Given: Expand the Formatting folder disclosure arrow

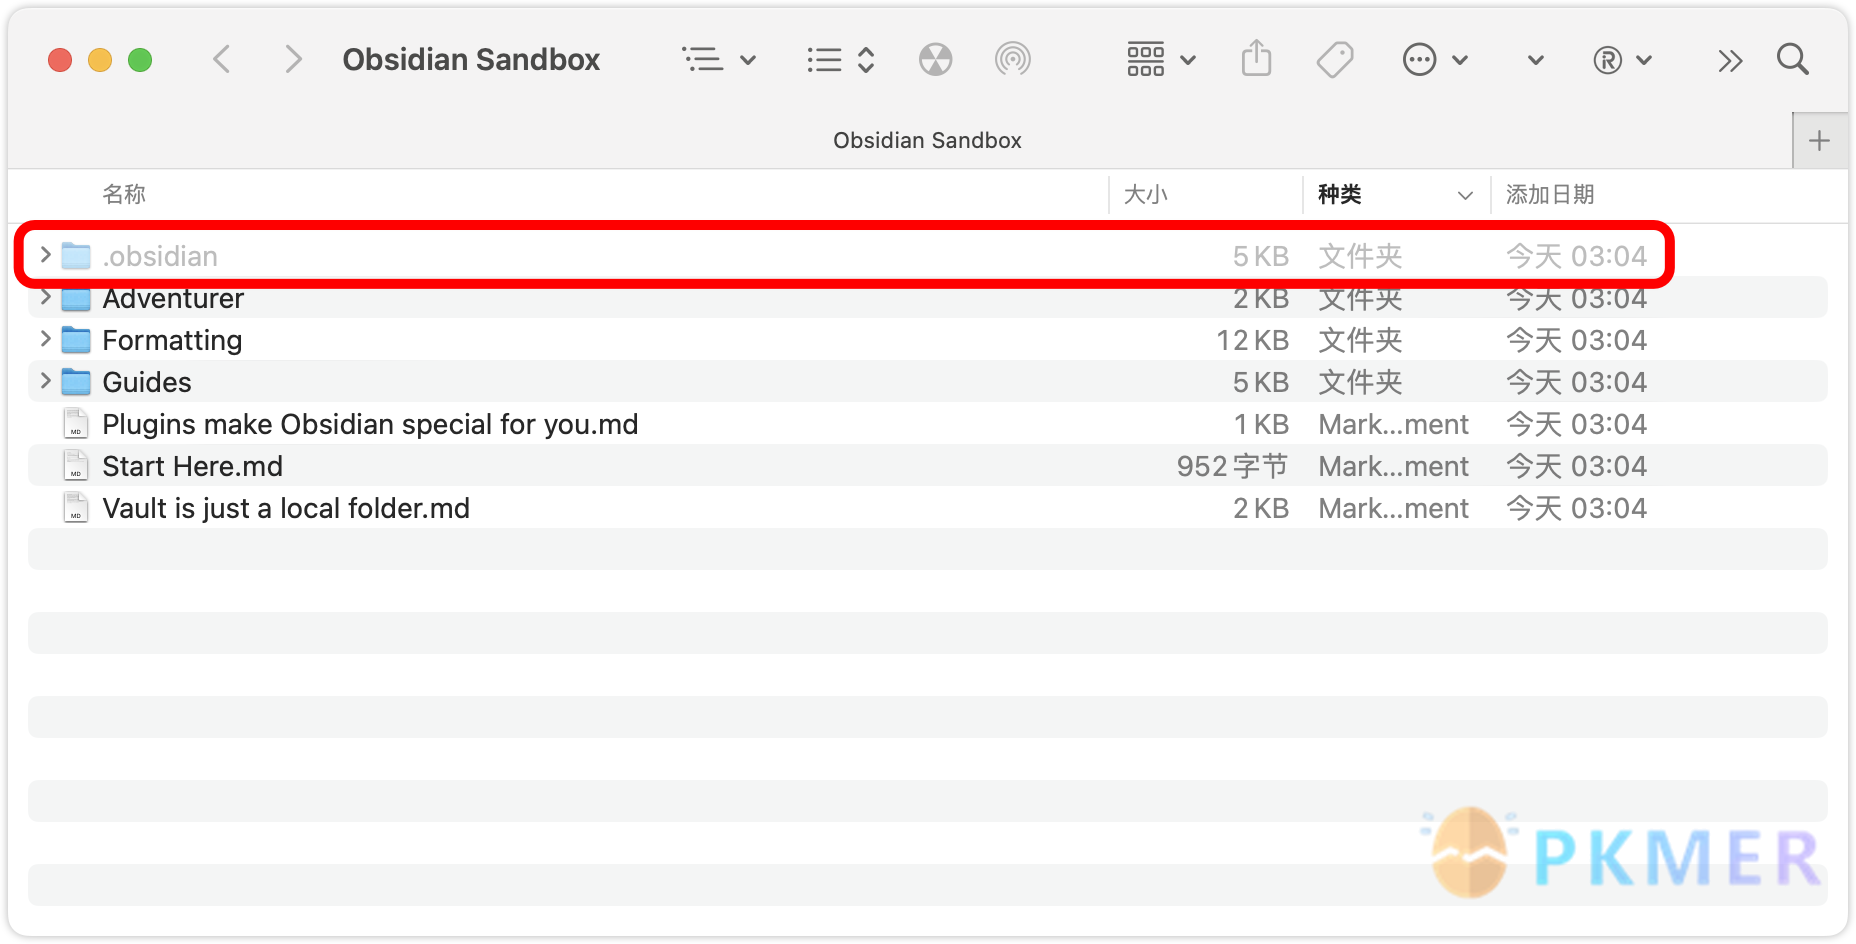Looking at the screenshot, I should (45, 339).
